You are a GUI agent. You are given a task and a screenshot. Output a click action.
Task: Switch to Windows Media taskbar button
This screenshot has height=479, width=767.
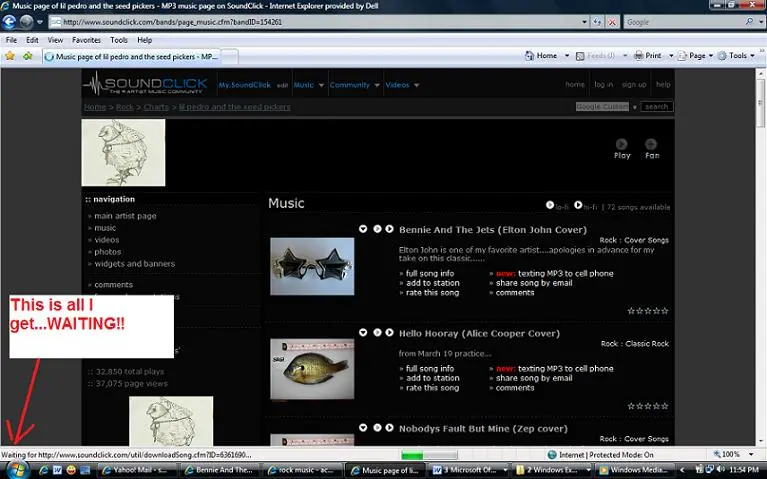click(635, 470)
